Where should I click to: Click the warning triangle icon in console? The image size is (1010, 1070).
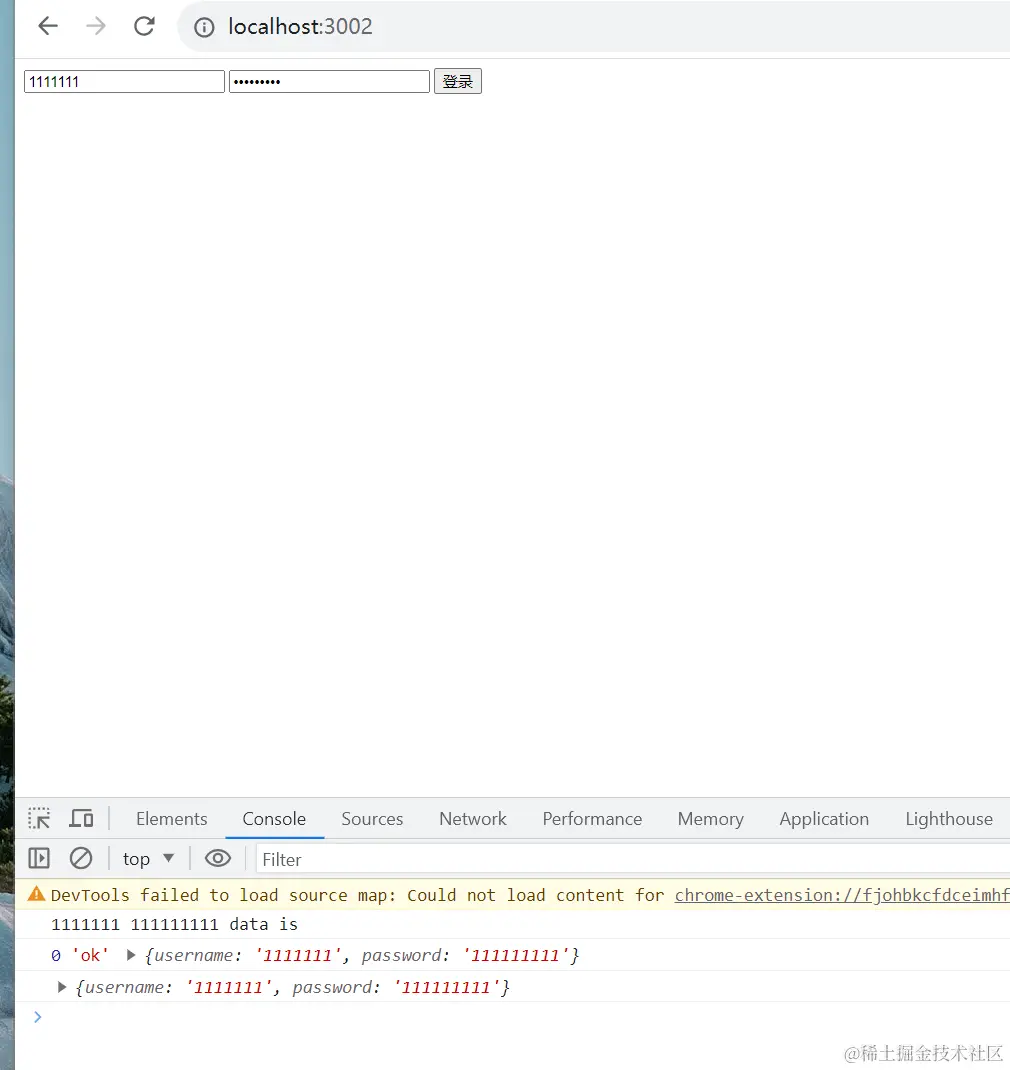36,894
